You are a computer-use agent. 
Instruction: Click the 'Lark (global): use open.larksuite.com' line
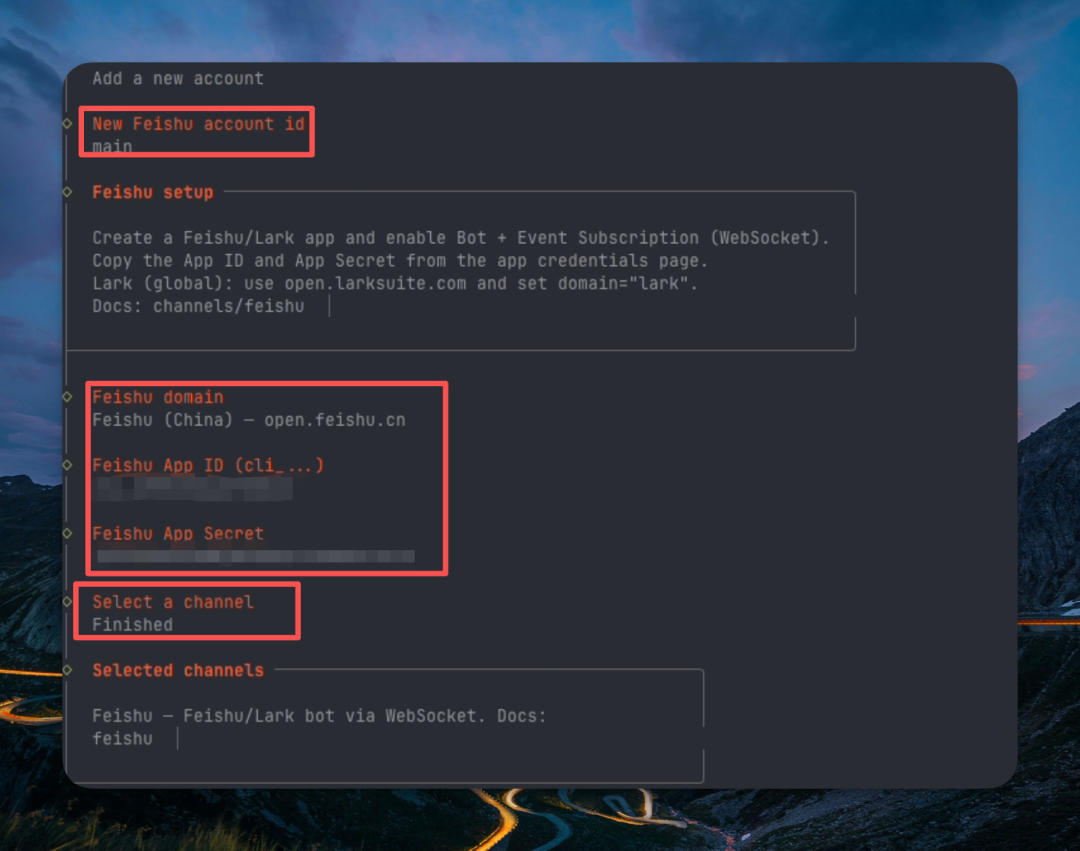(x=395, y=283)
